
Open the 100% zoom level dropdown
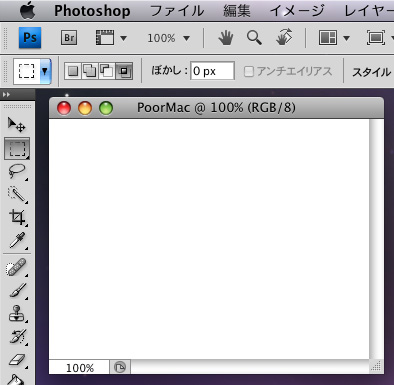click(168, 38)
